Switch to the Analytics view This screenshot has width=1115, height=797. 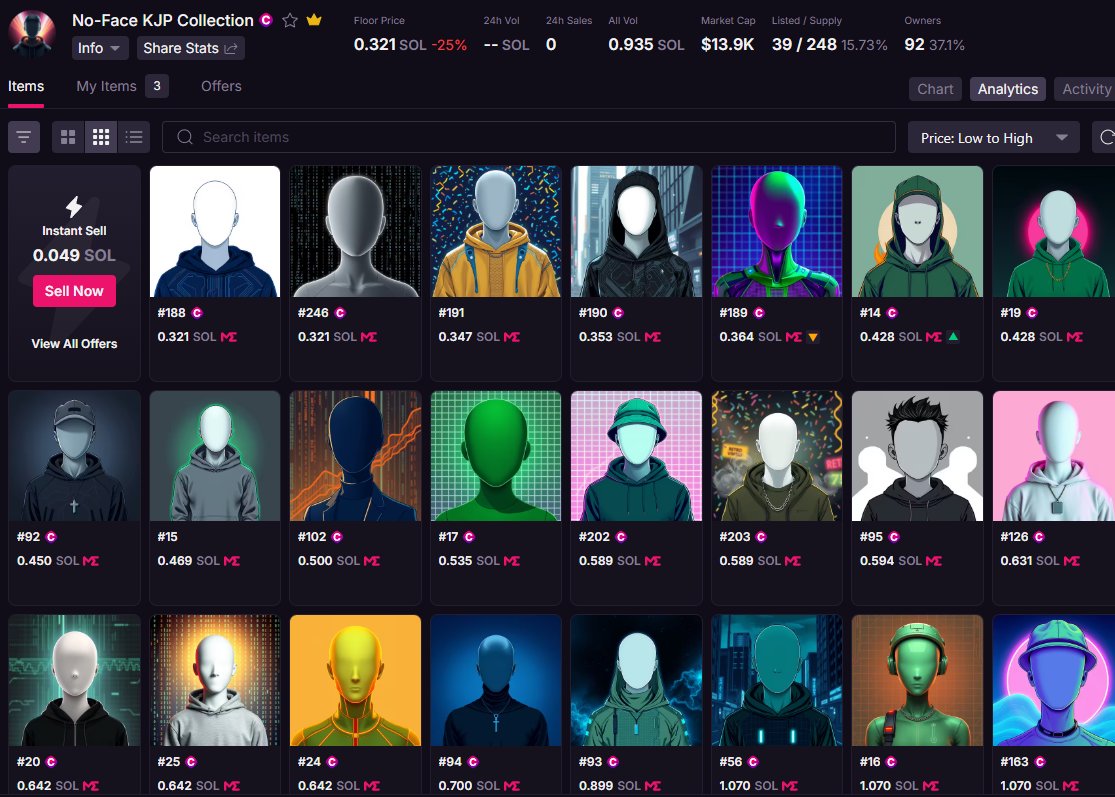[1008, 89]
